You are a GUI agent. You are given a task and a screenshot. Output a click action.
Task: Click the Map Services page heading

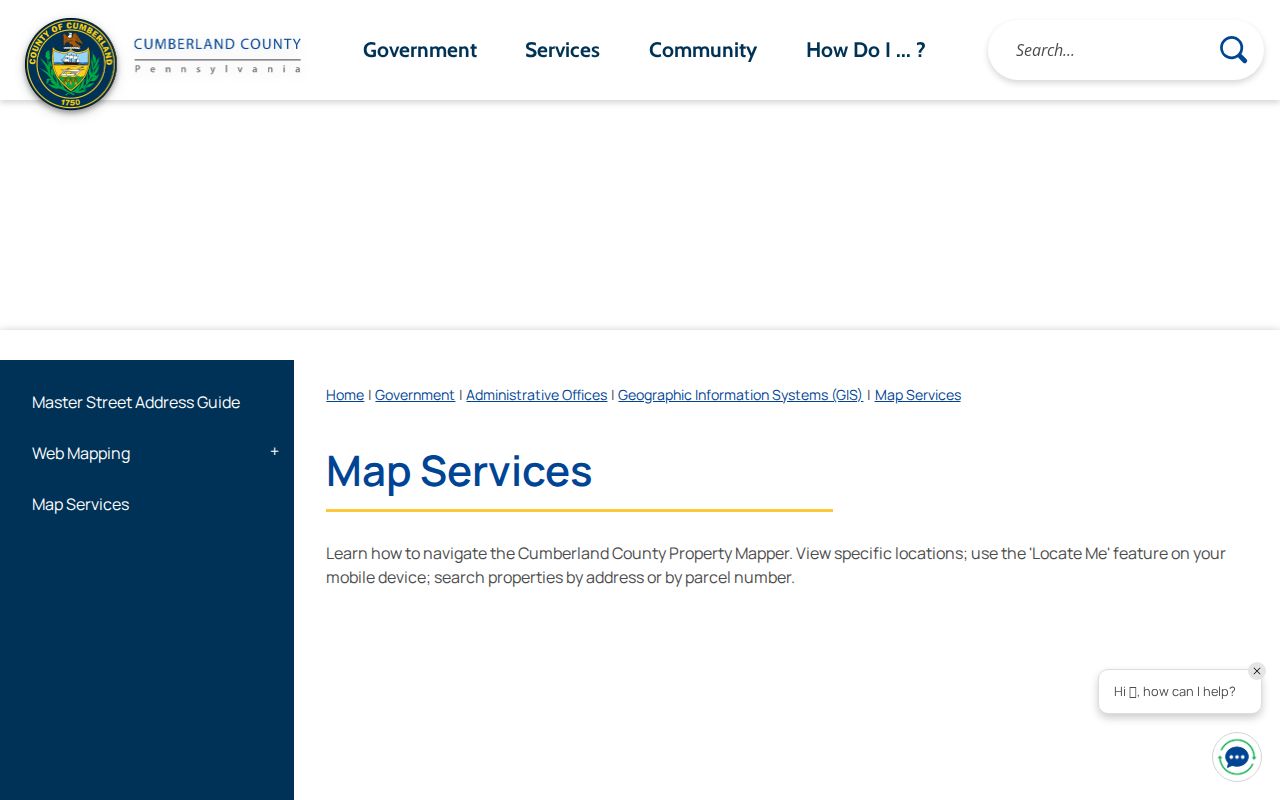(459, 470)
